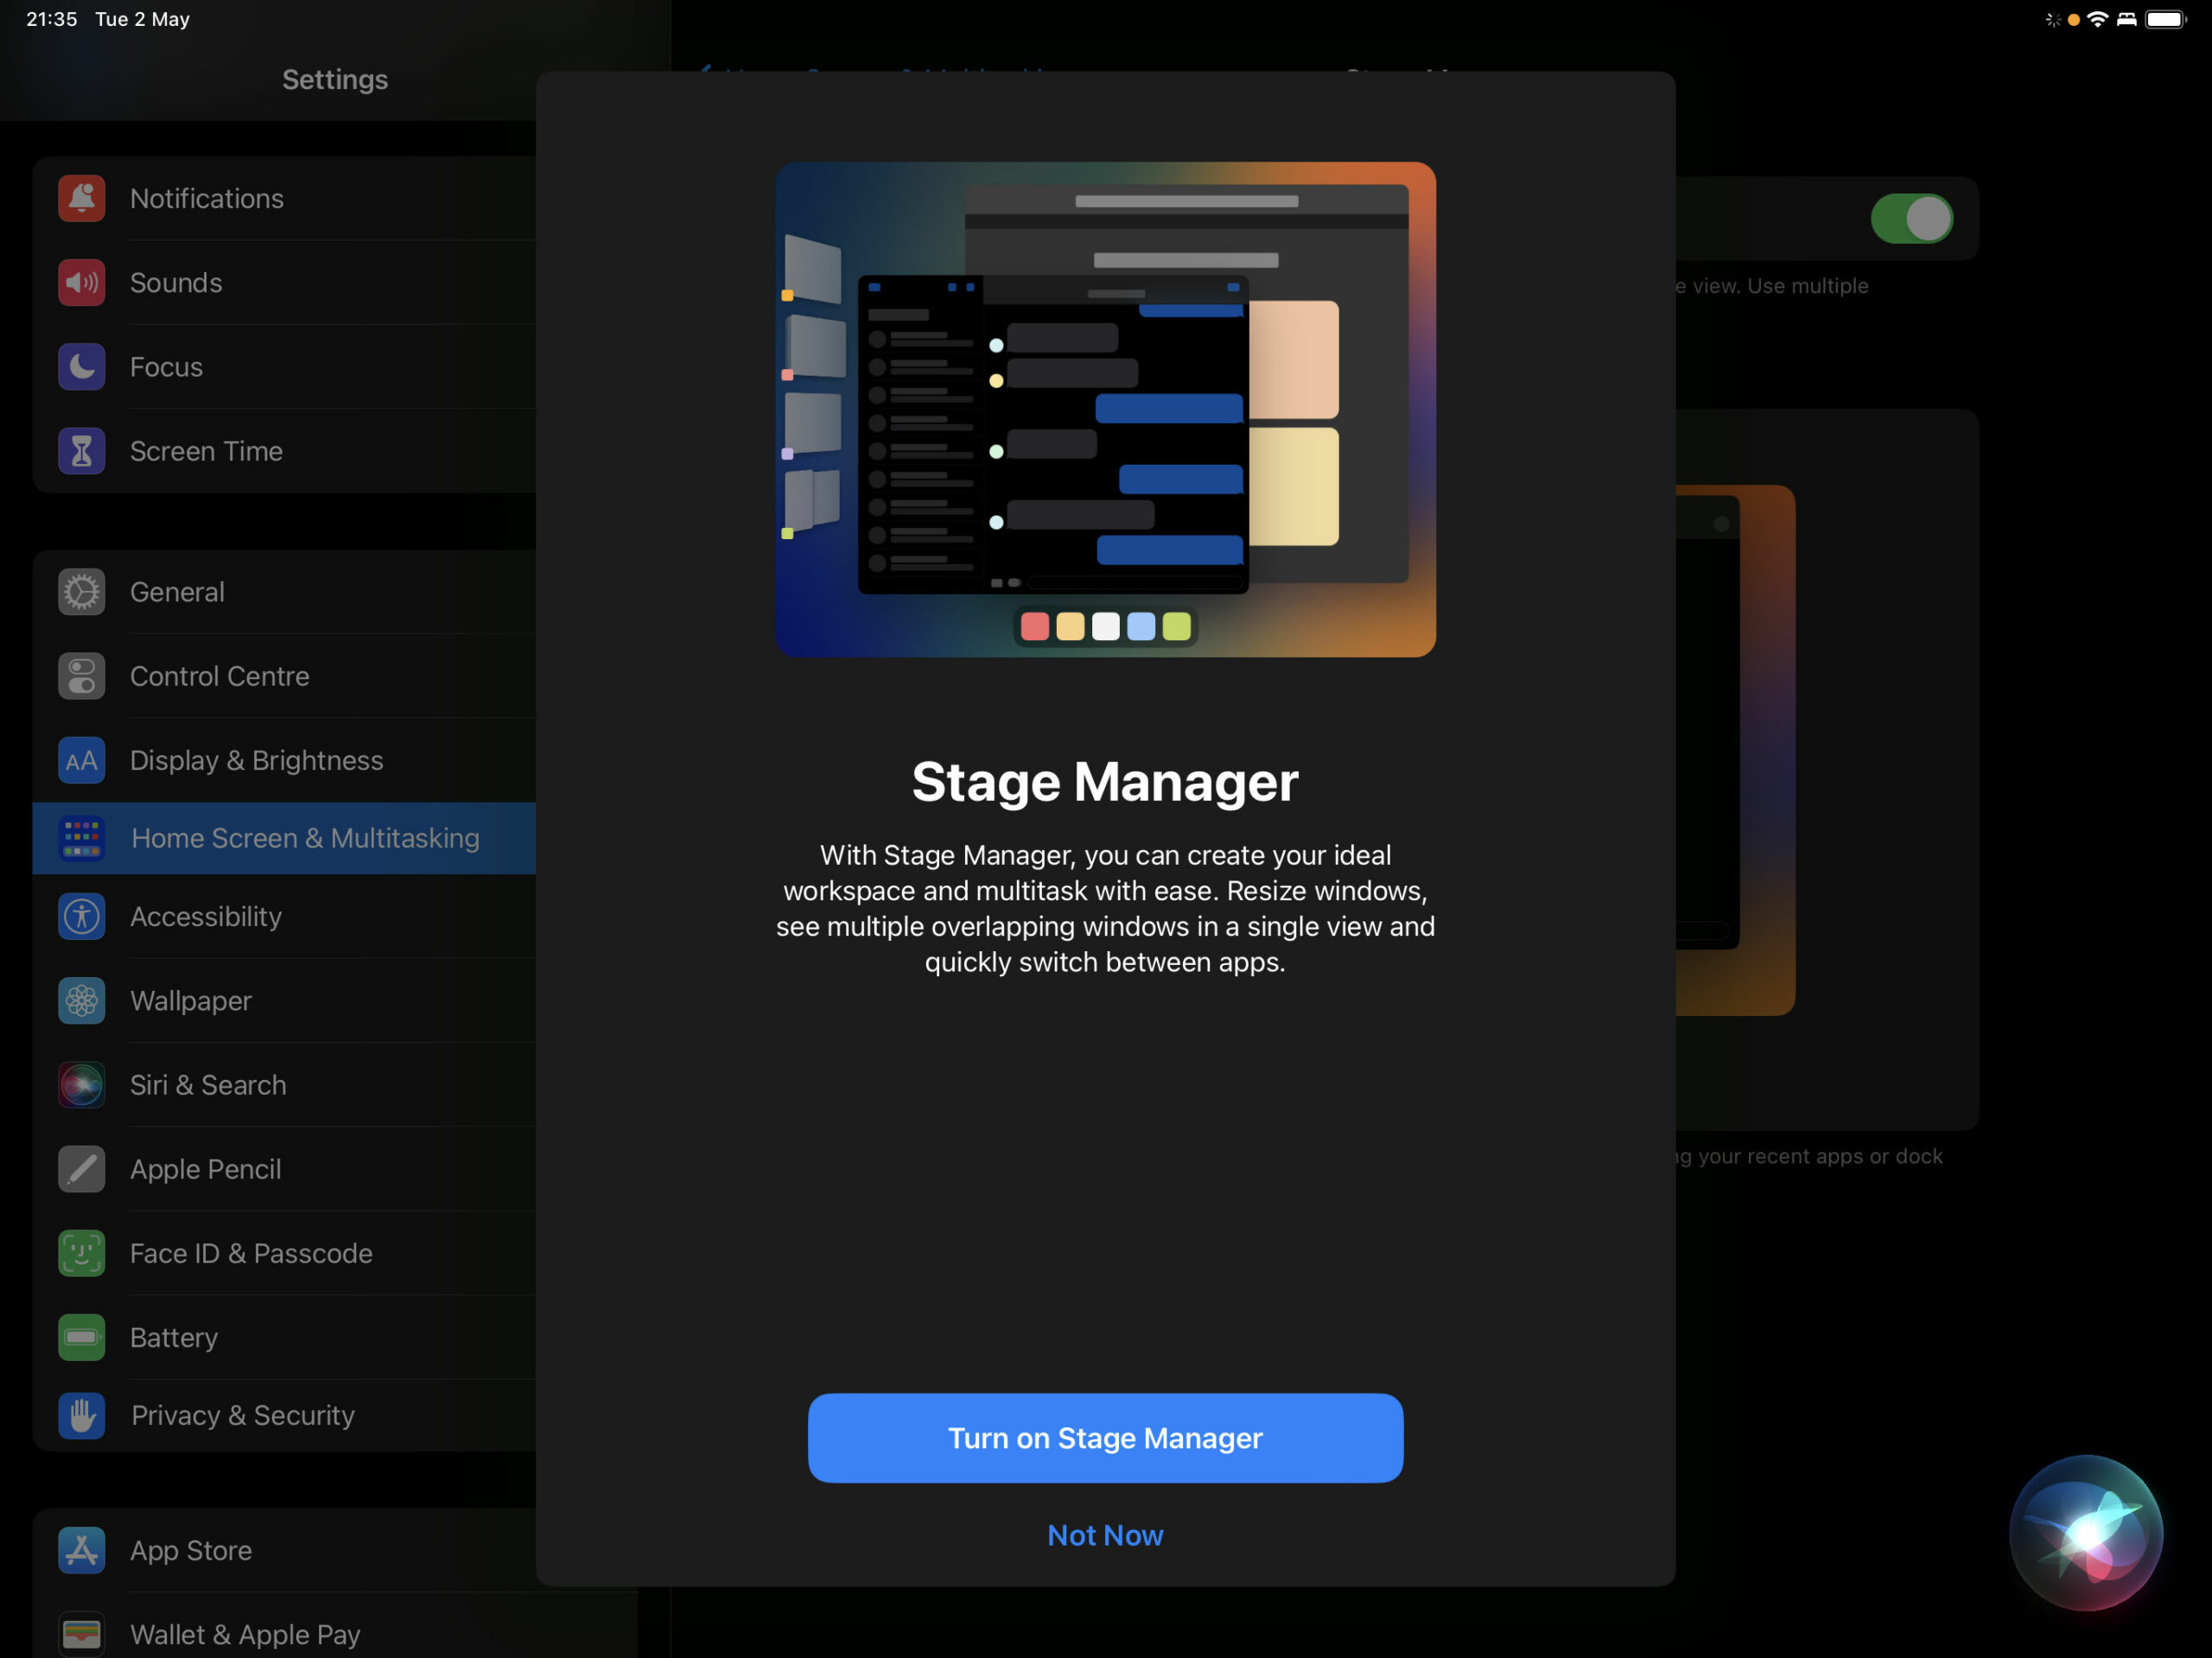
Task: Open Control Centre settings
Action: click(285, 676)
